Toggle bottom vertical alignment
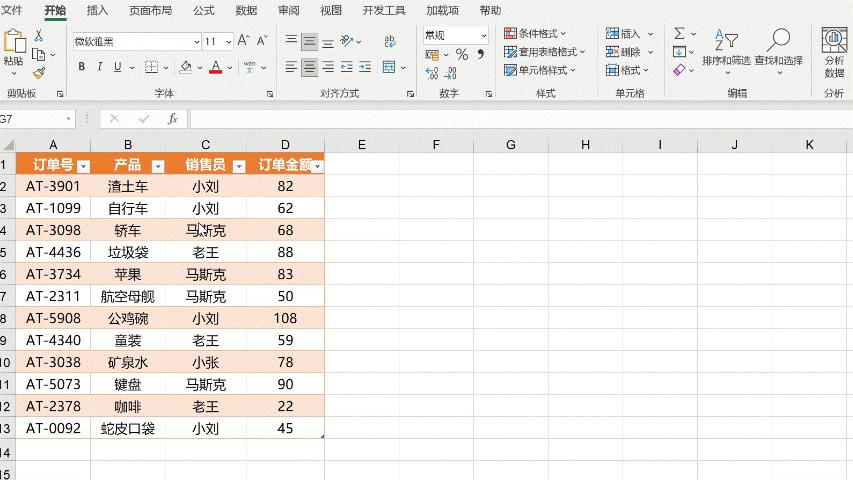Viewport: 853px width, 480px height. (x=328, y=42)
